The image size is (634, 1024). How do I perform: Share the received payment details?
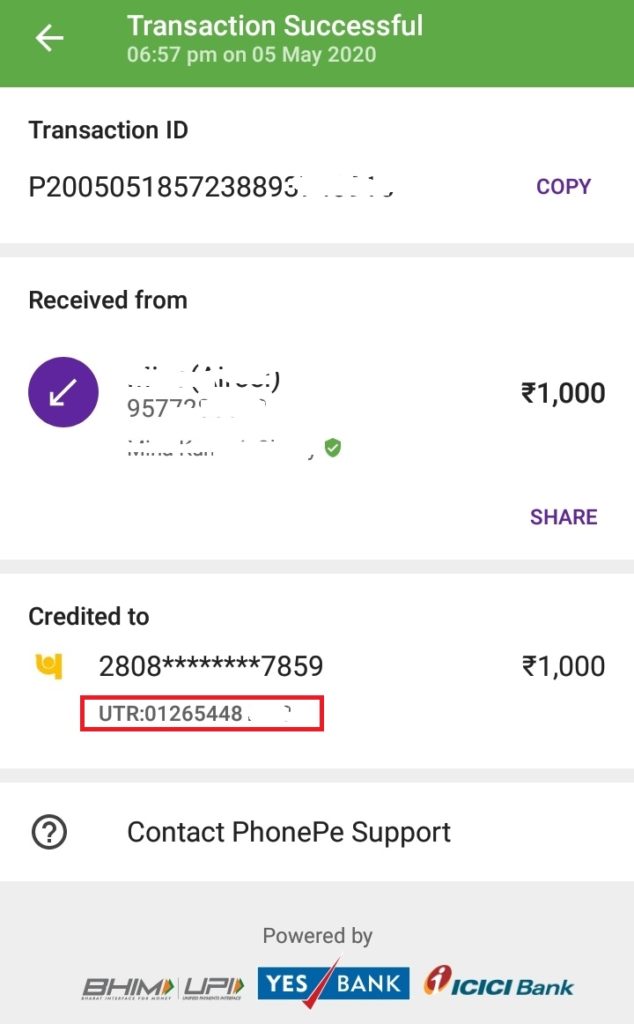pyautogui.click(x=563, y=517)
